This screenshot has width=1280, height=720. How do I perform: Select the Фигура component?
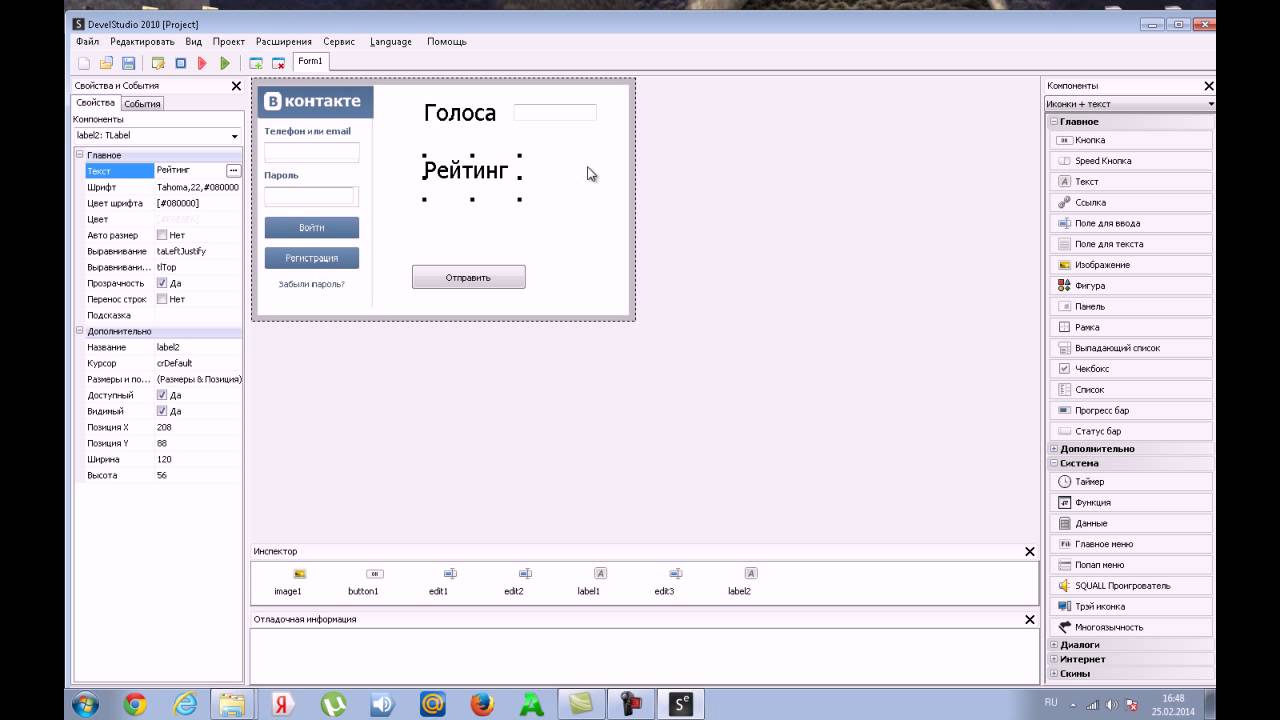click(1132, 286)
